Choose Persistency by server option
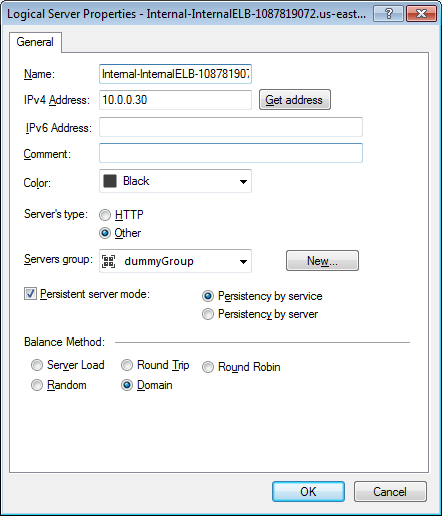The height and width of the screenshot is (516, 442). [x=208, y=314]
